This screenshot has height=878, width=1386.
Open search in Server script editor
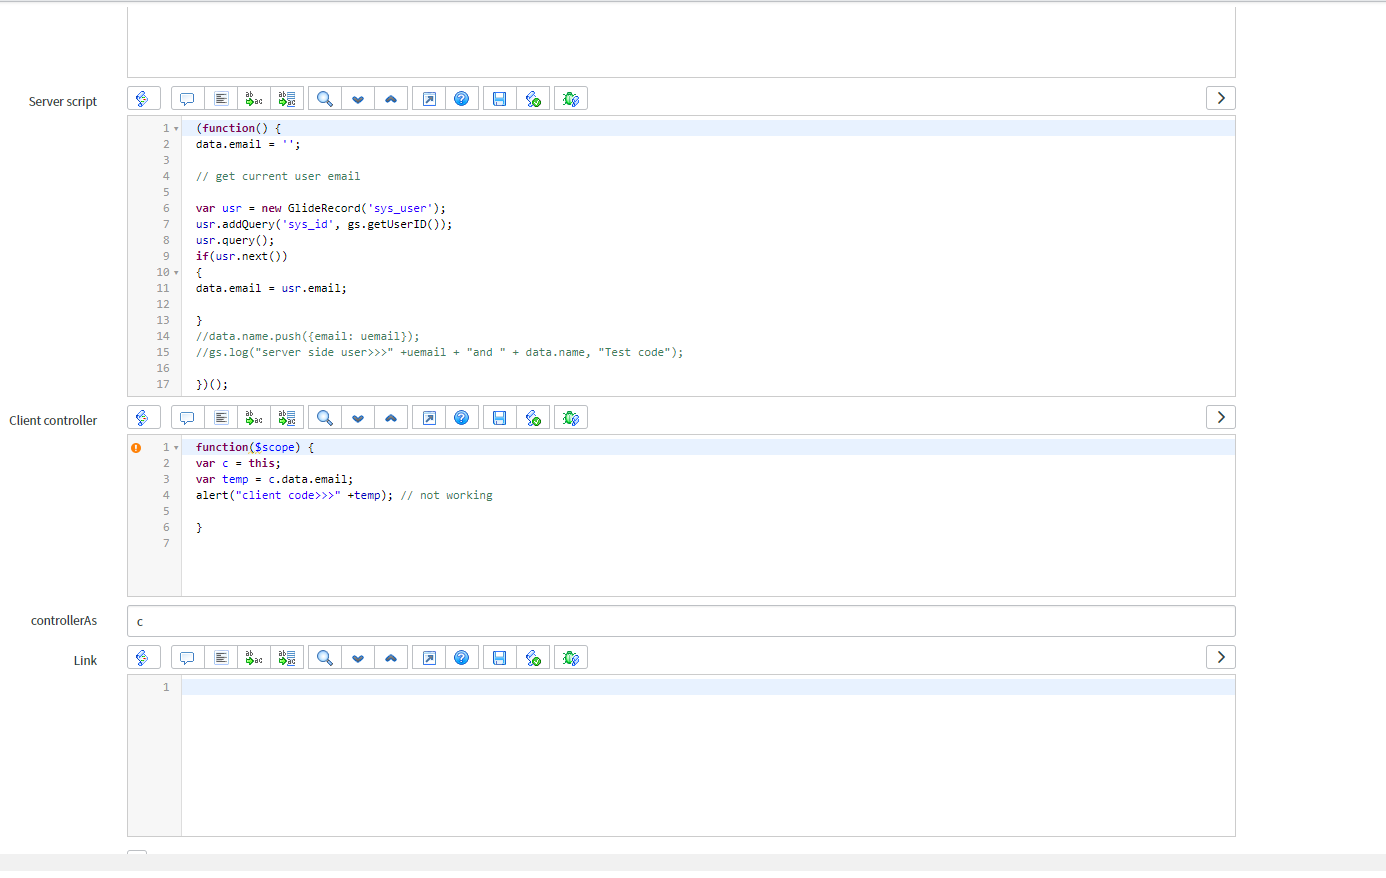(325, 99)
